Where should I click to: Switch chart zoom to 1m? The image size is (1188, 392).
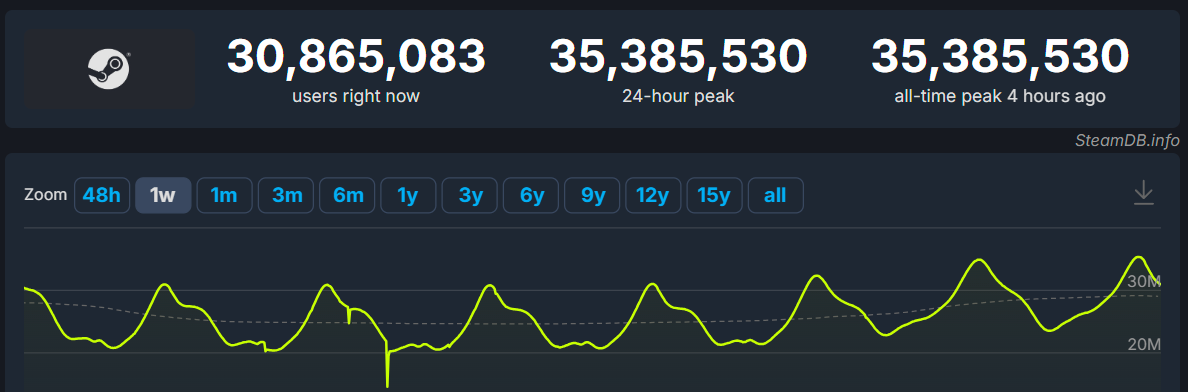(224, 196)
